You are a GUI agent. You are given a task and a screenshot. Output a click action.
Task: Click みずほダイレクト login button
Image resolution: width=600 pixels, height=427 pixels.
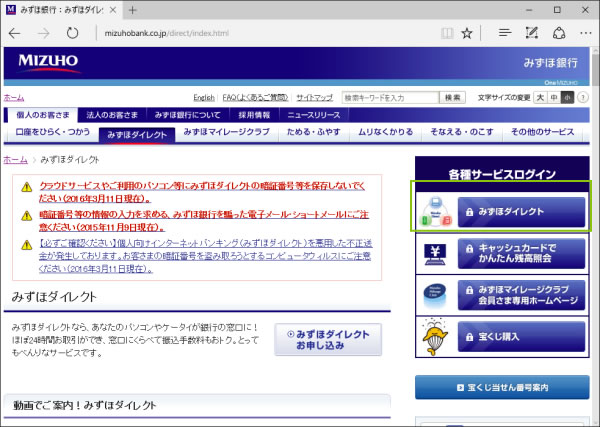[521, 212]
